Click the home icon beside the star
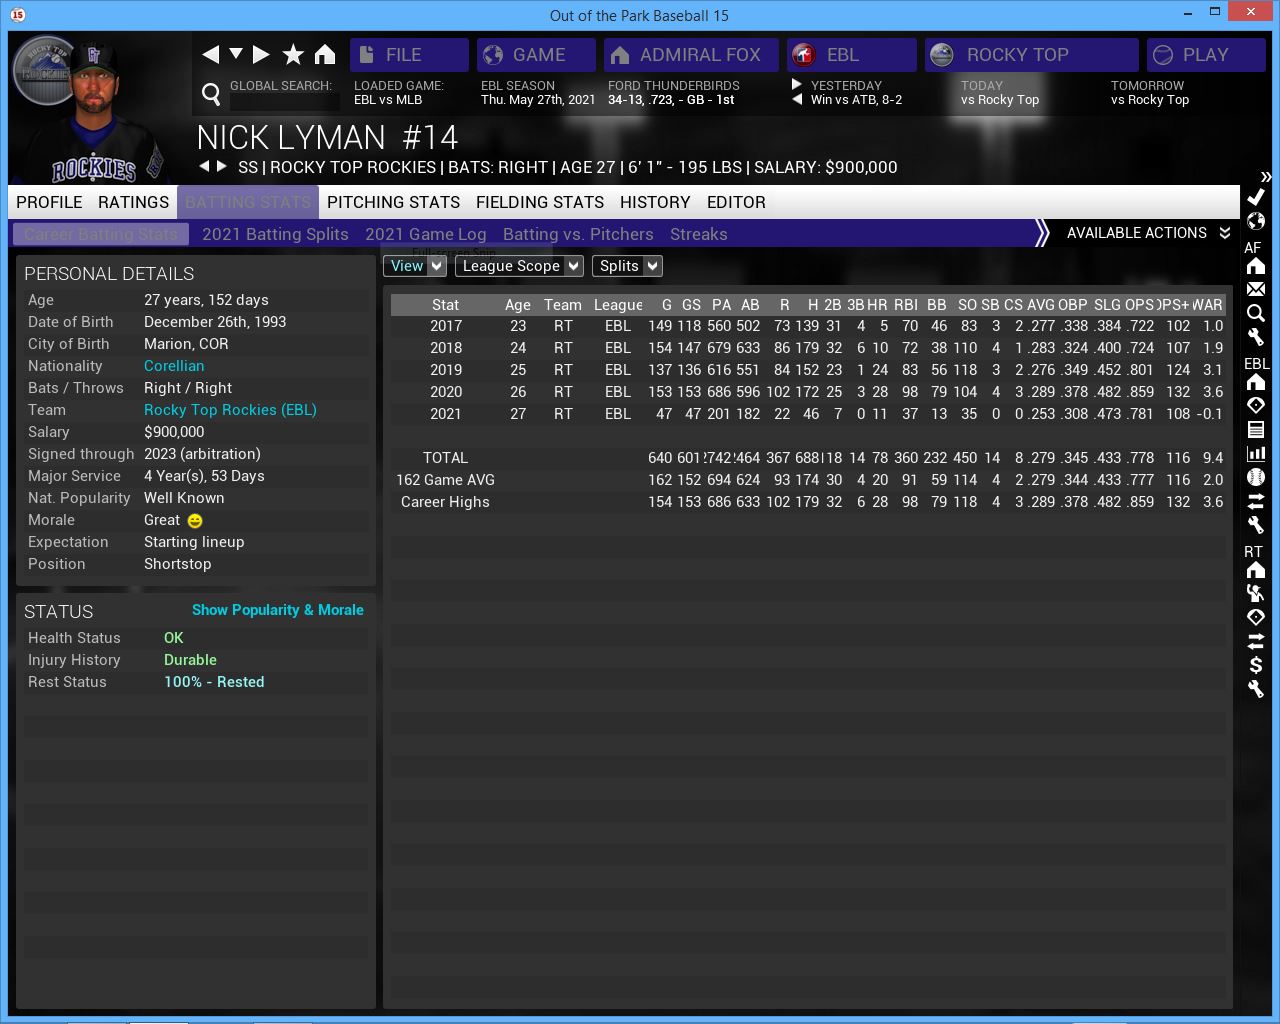Screen dimensions: 1280x1024 click(325, 55)
